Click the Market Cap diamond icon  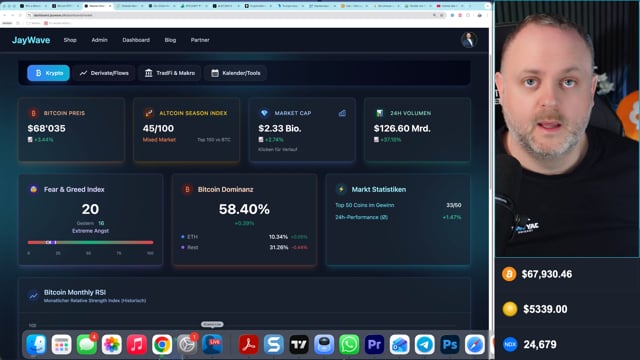(264, 113)
